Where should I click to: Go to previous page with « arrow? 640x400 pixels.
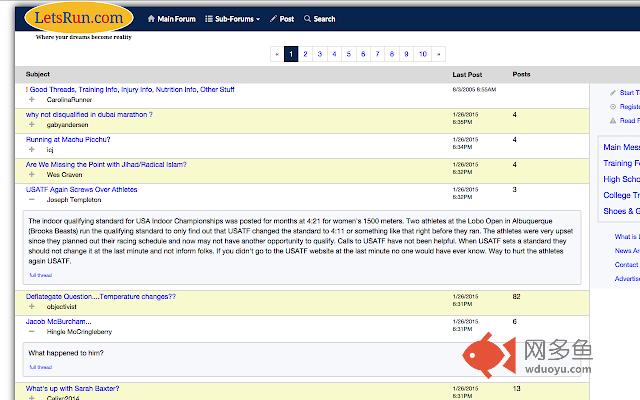(x=277, y=54)
